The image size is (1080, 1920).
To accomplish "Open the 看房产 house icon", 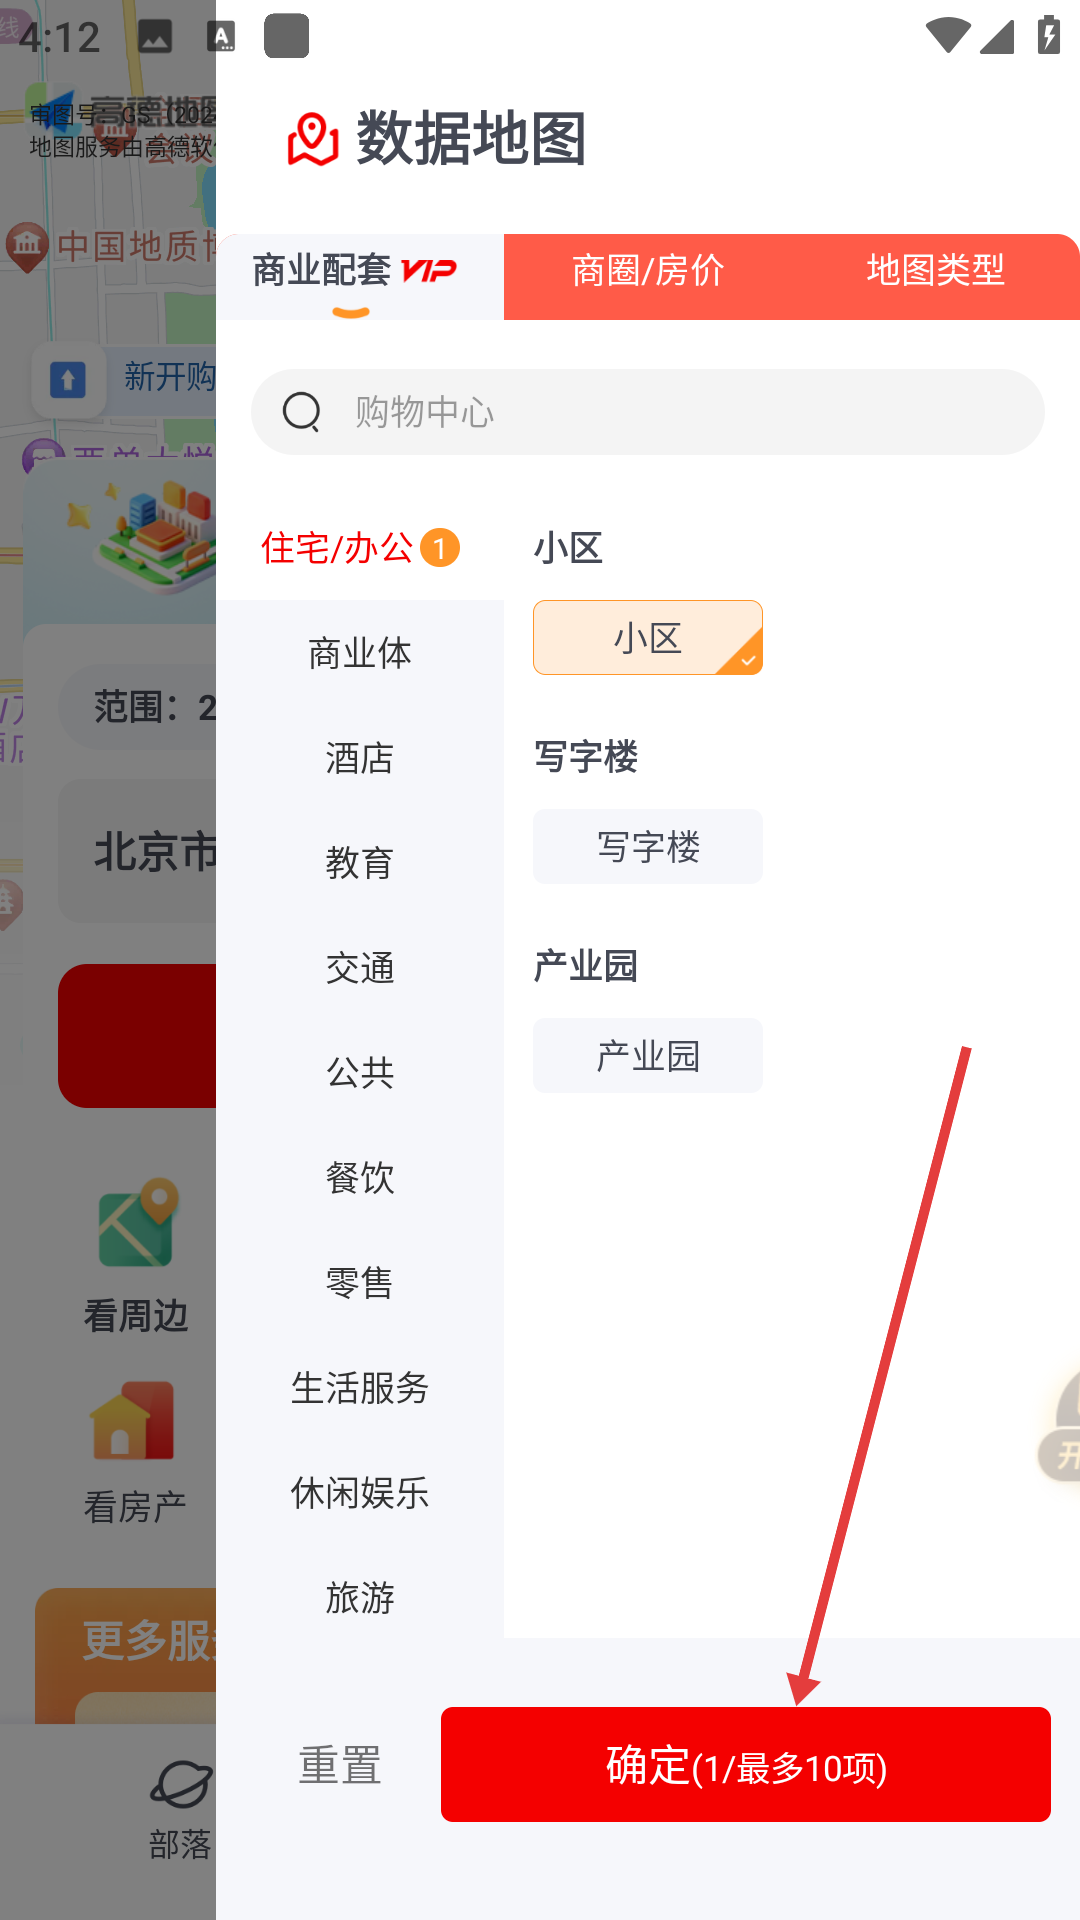I will pyautogui.click(x=132, y=1420).
